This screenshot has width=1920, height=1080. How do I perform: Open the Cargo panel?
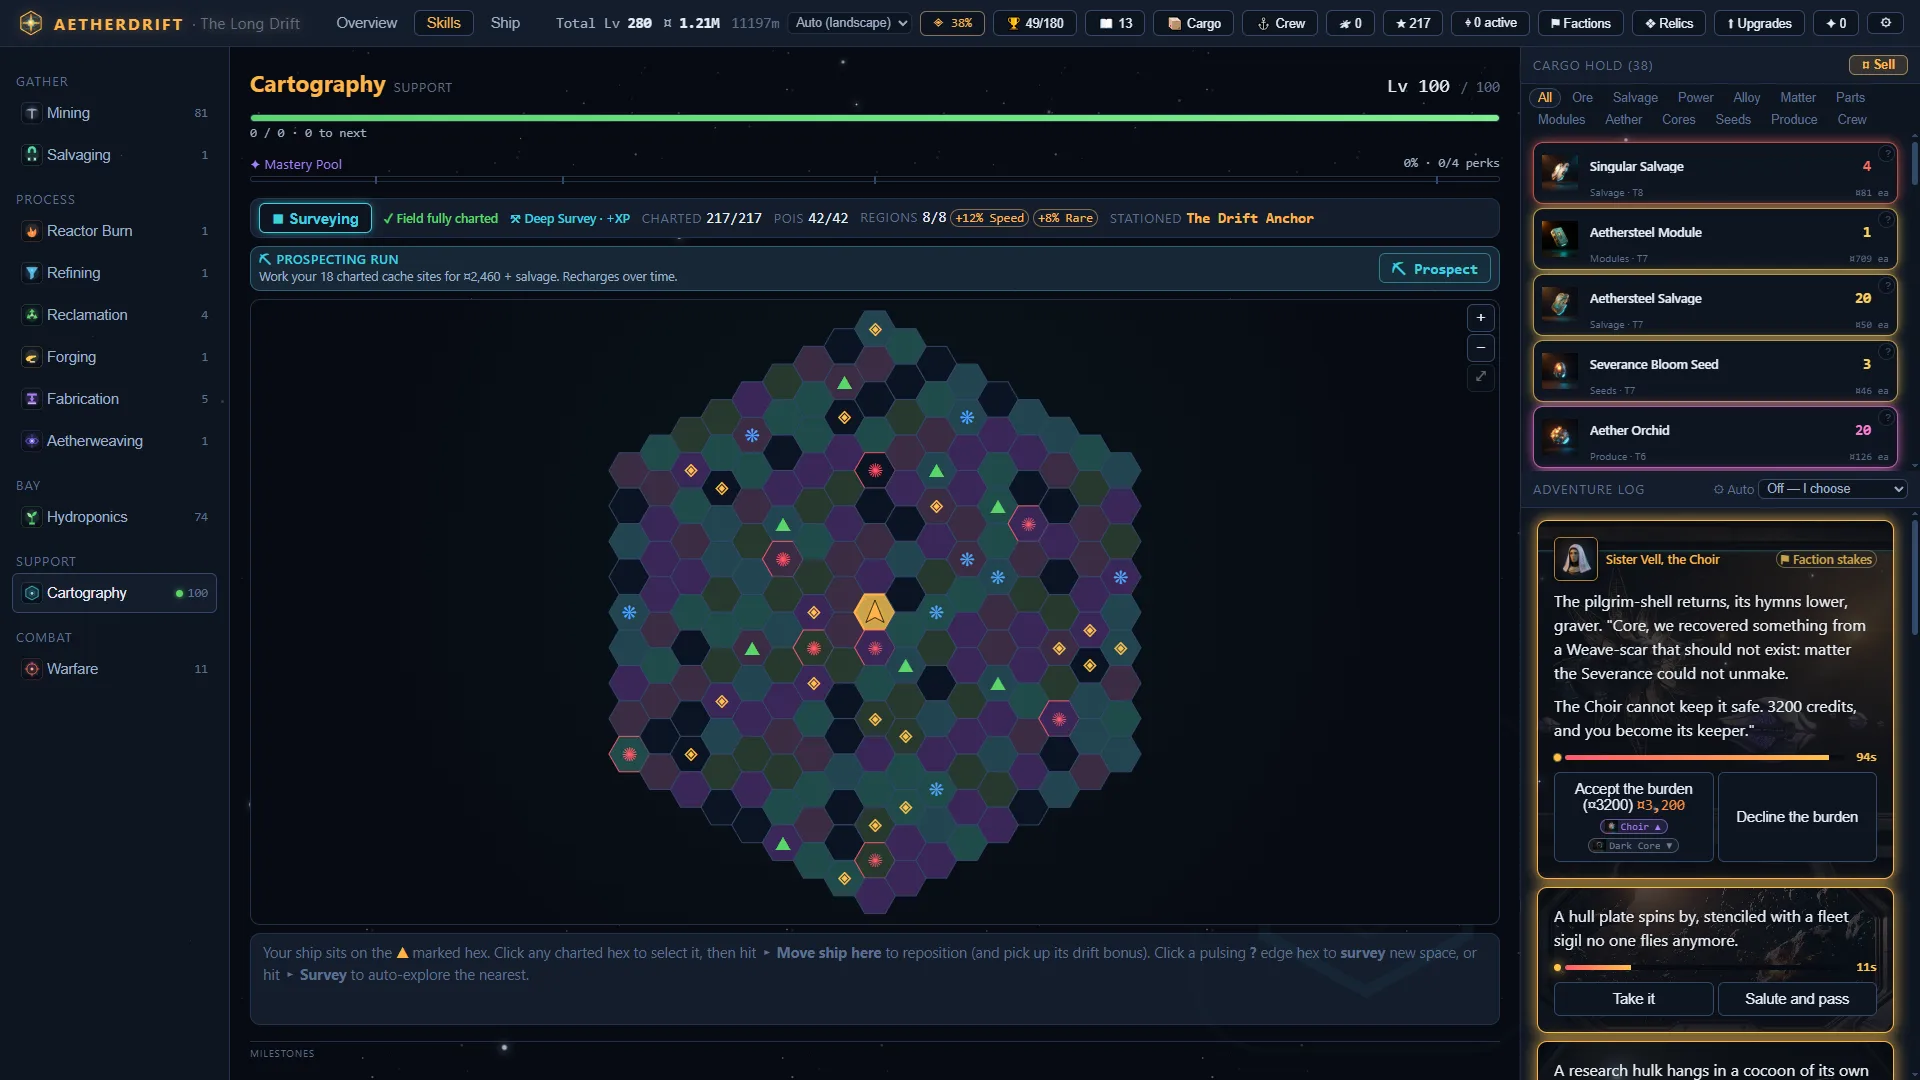[1194, 23]
